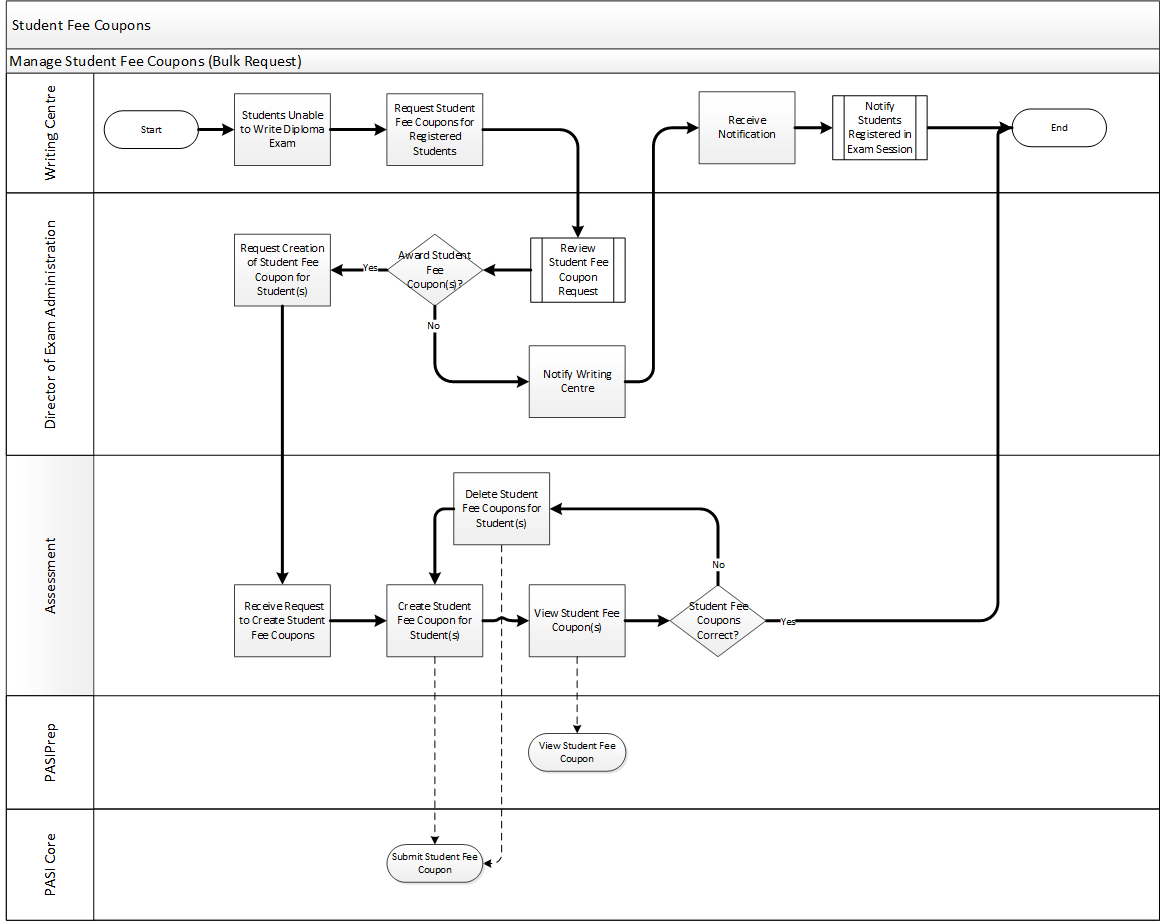Click Request Creation of Student Fee Coupon box

(282, 270)
